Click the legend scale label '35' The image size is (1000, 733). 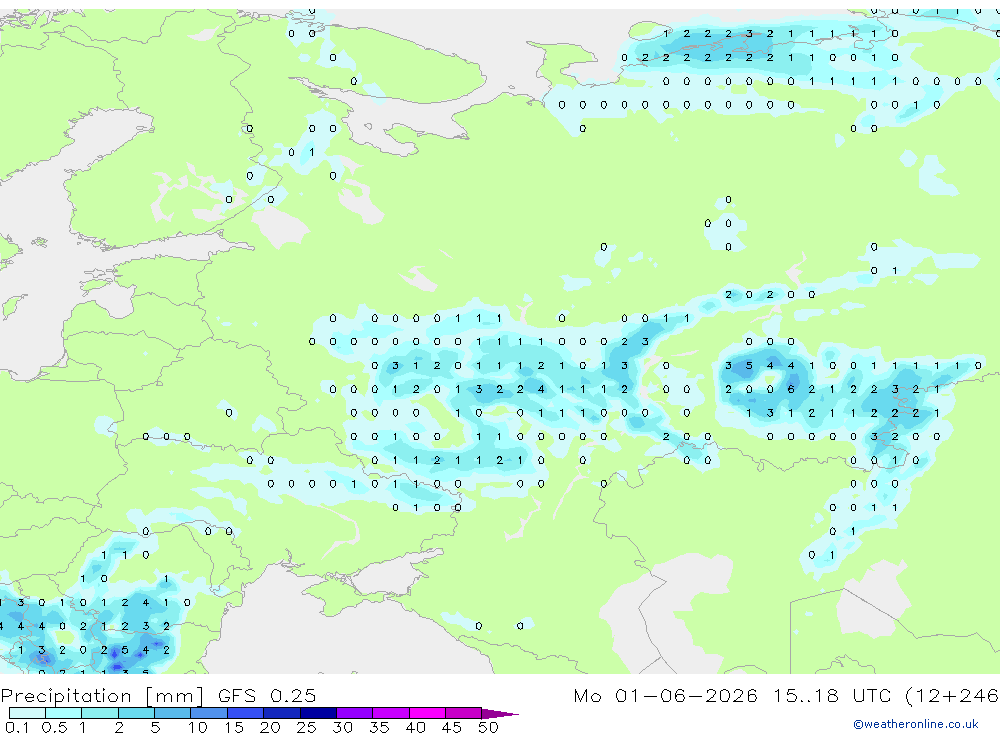[x=379, y=727]
